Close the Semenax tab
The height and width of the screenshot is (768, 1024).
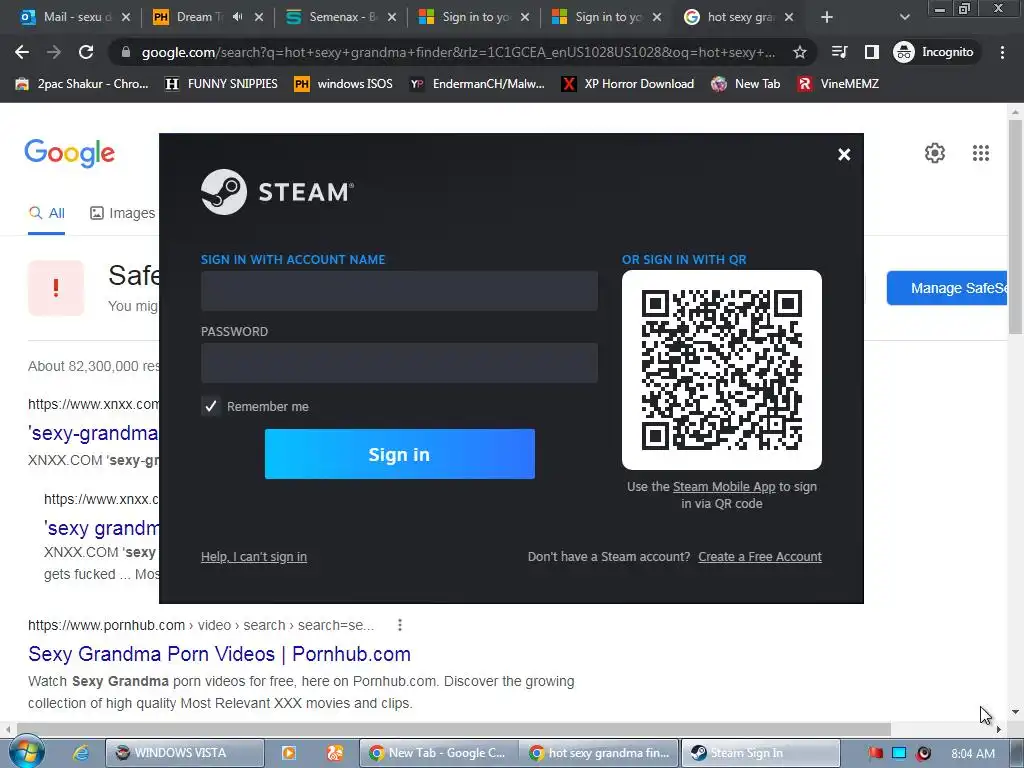392,17
